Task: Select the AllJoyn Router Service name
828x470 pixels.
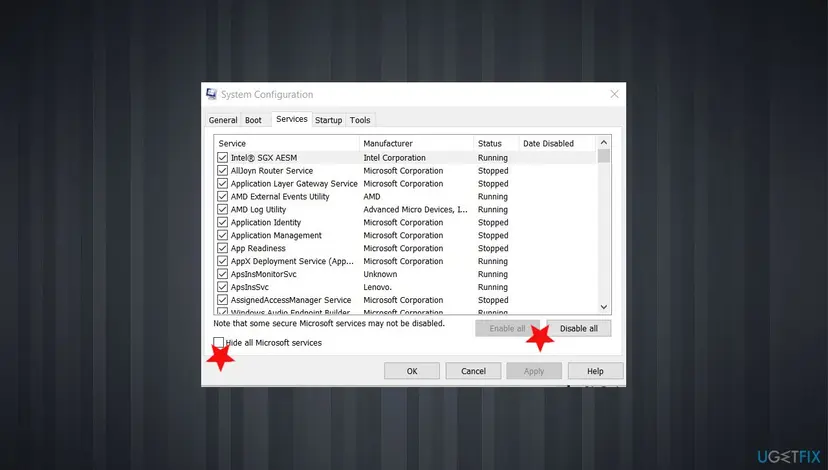Action: point(272,171)
